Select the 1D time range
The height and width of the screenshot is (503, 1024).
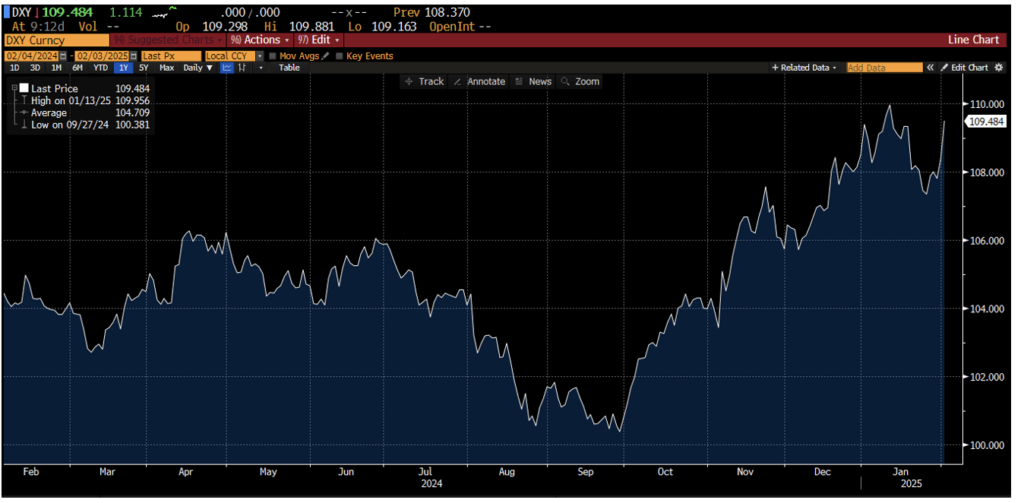tap(14, 67)
